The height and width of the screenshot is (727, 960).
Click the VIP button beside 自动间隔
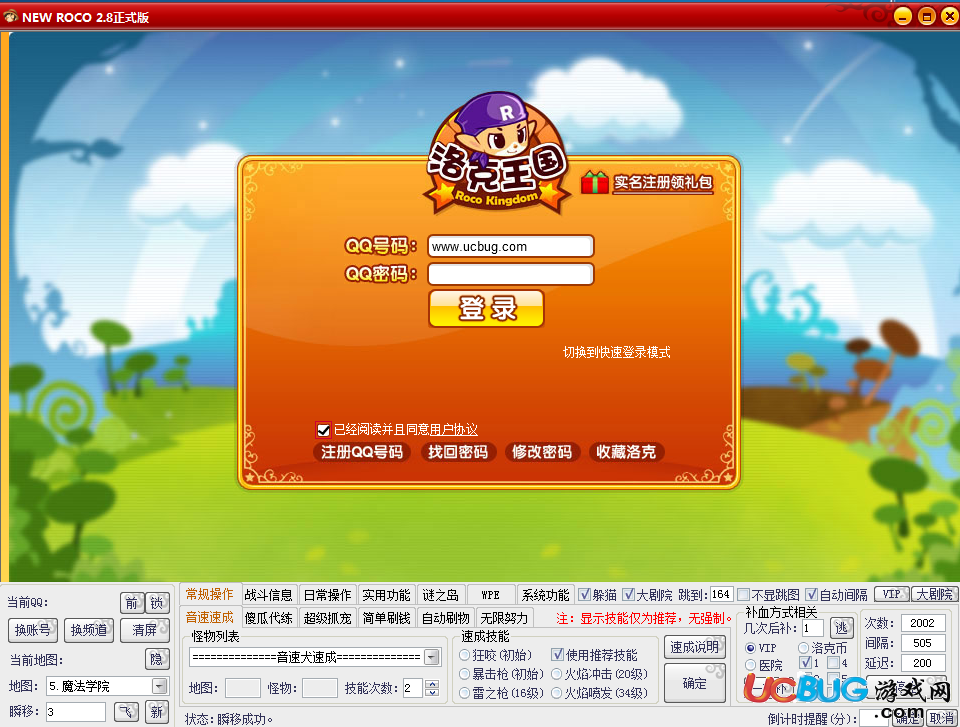coord(891,594)
